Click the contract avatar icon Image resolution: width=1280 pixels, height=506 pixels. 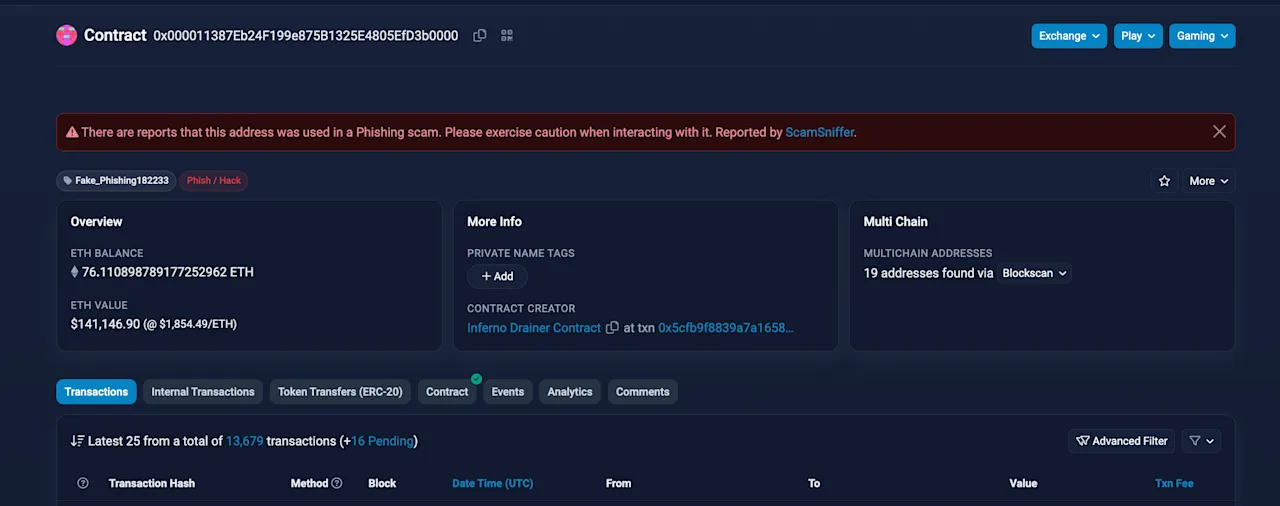click(x=67, y=35)
